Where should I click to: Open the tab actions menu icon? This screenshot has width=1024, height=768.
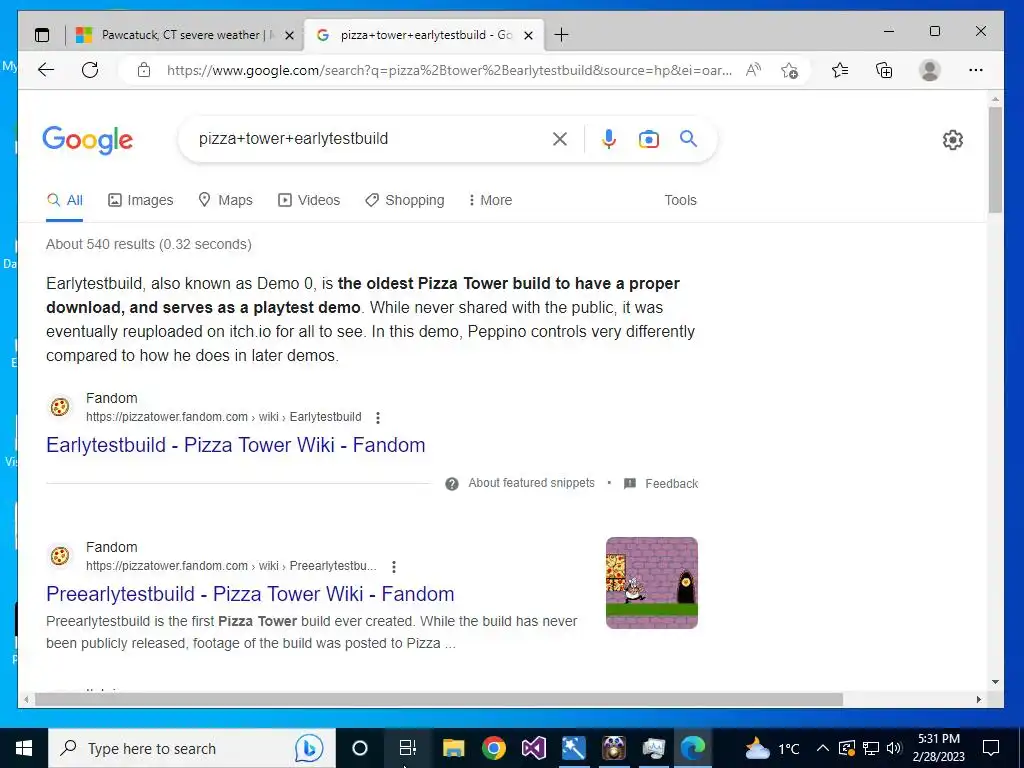(x=42, y=35)
